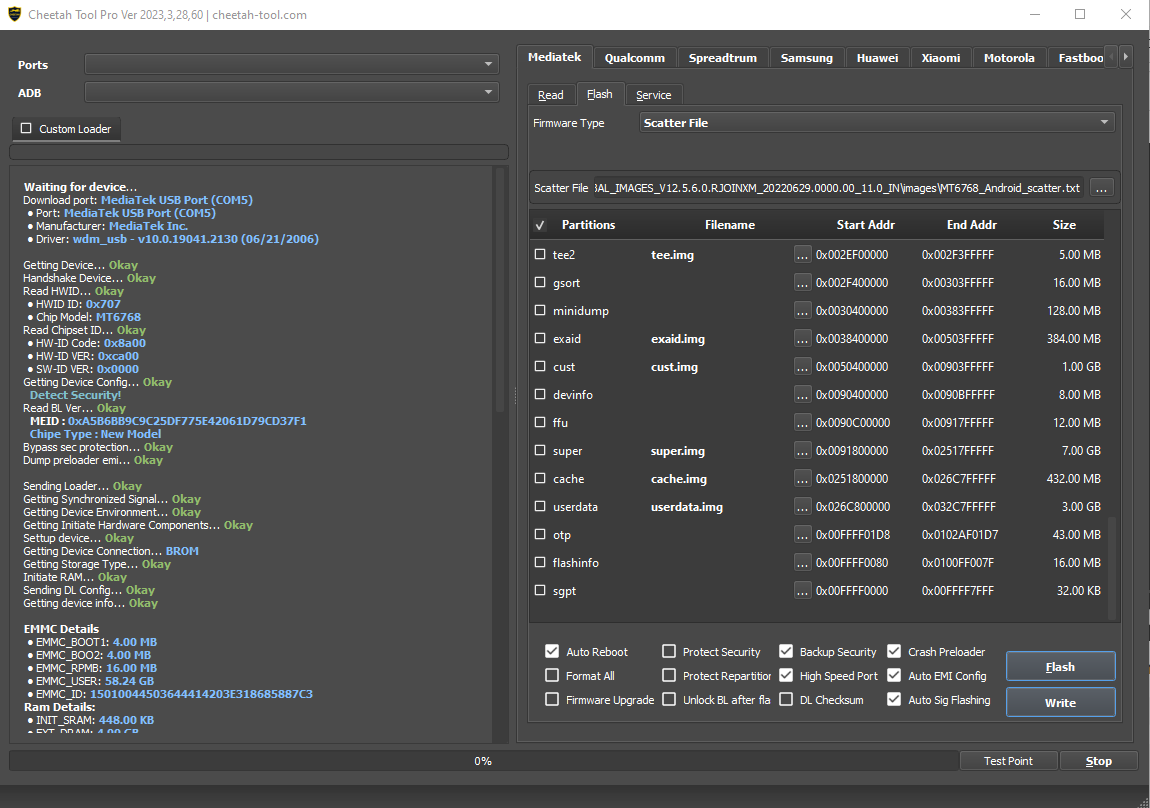Open the Ports dropdown
This screenshot has height=808, width=1150.
click(x=292, y=65)
